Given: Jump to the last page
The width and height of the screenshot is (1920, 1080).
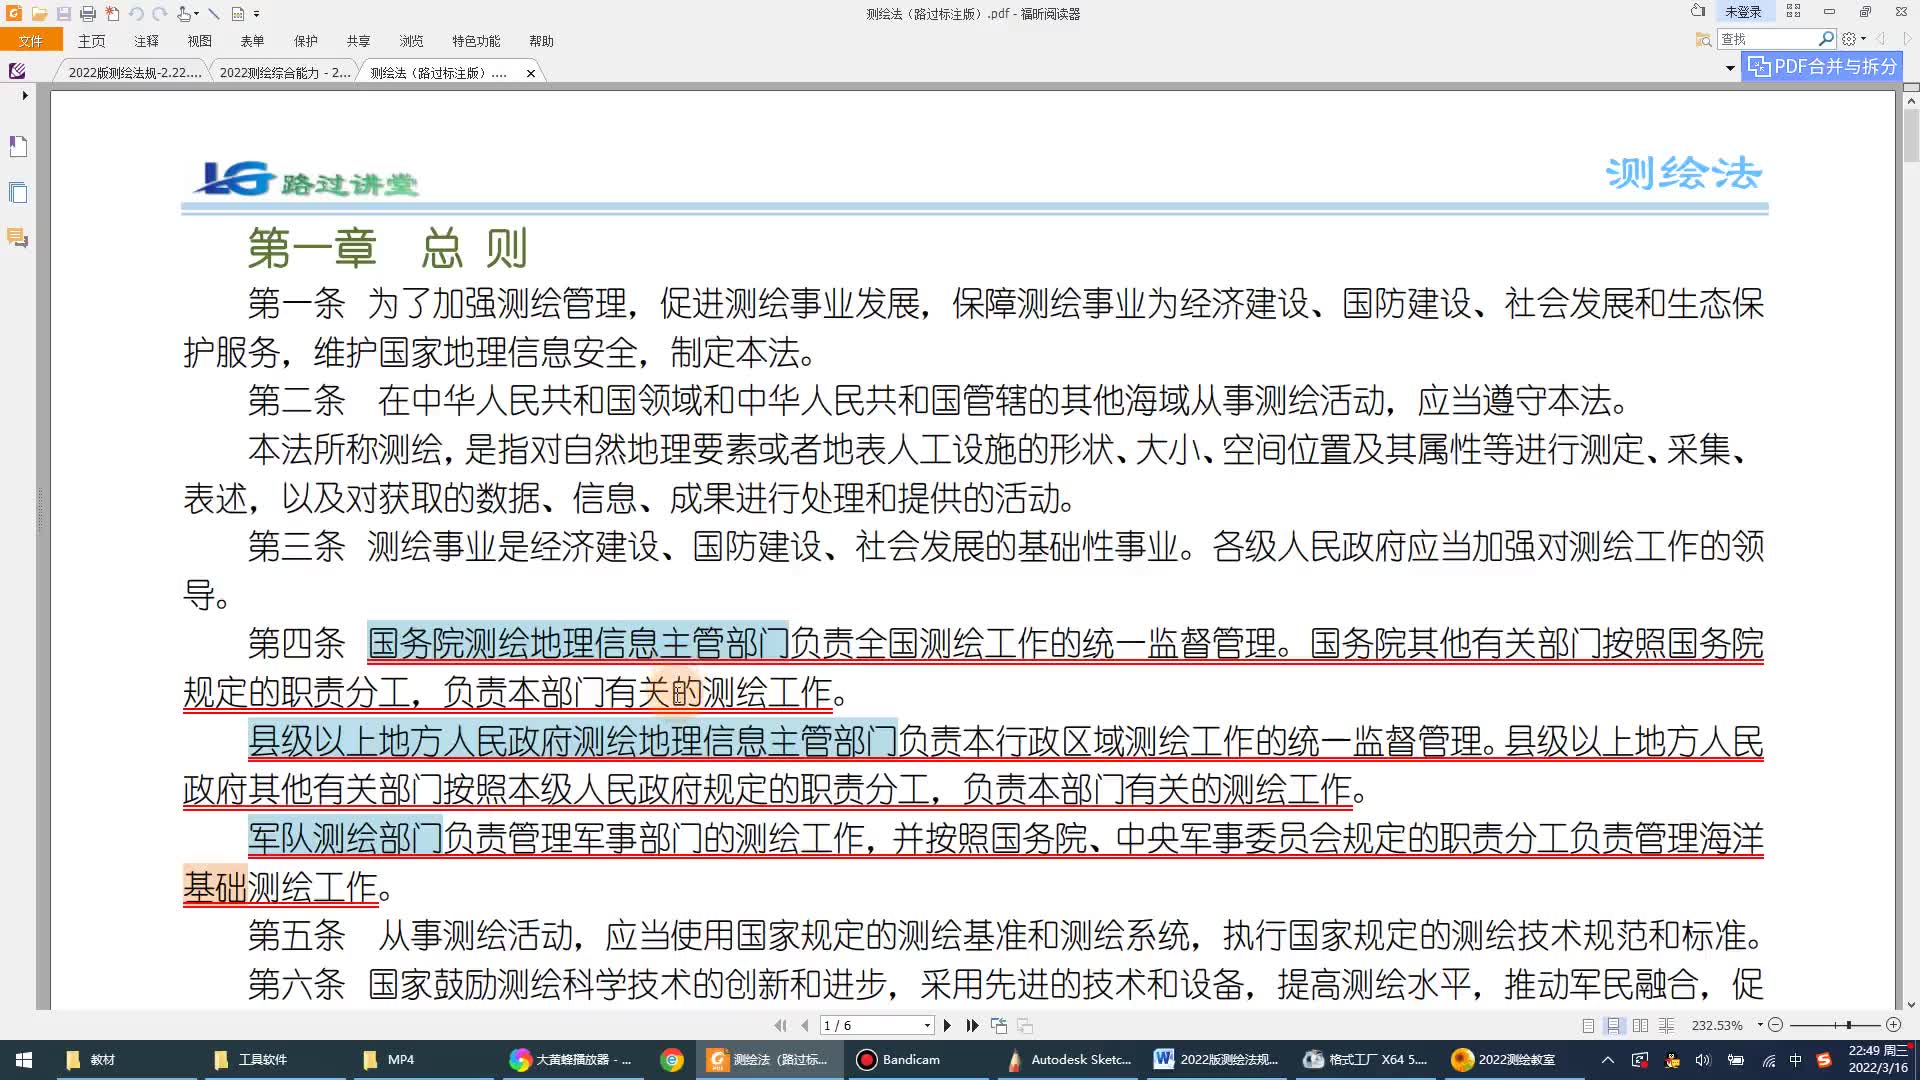Looking at the screenshot, I should click(972, 1025).
